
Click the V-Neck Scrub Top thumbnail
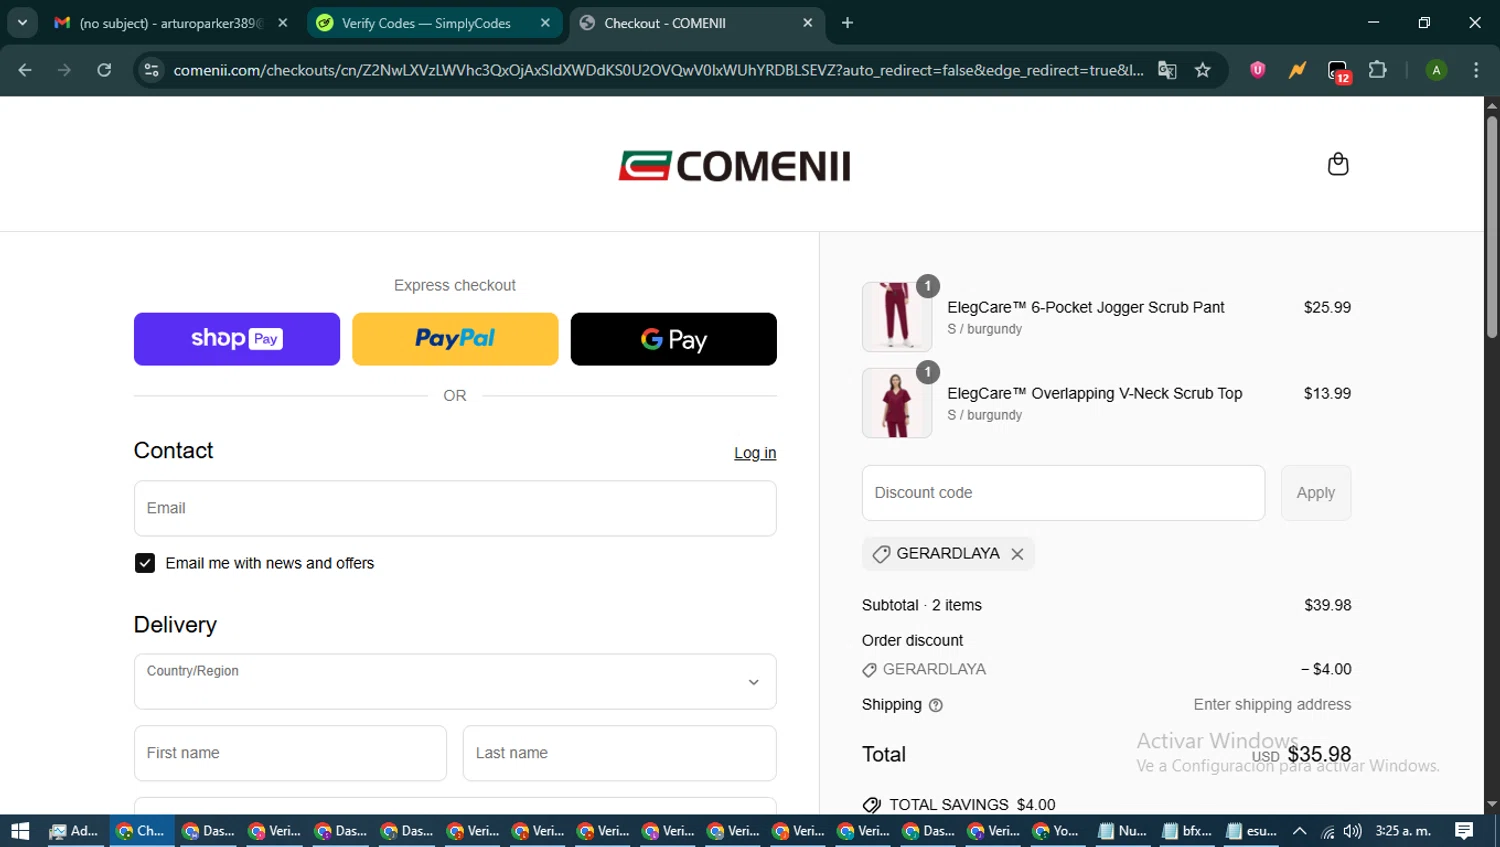[x=897, y=403]
